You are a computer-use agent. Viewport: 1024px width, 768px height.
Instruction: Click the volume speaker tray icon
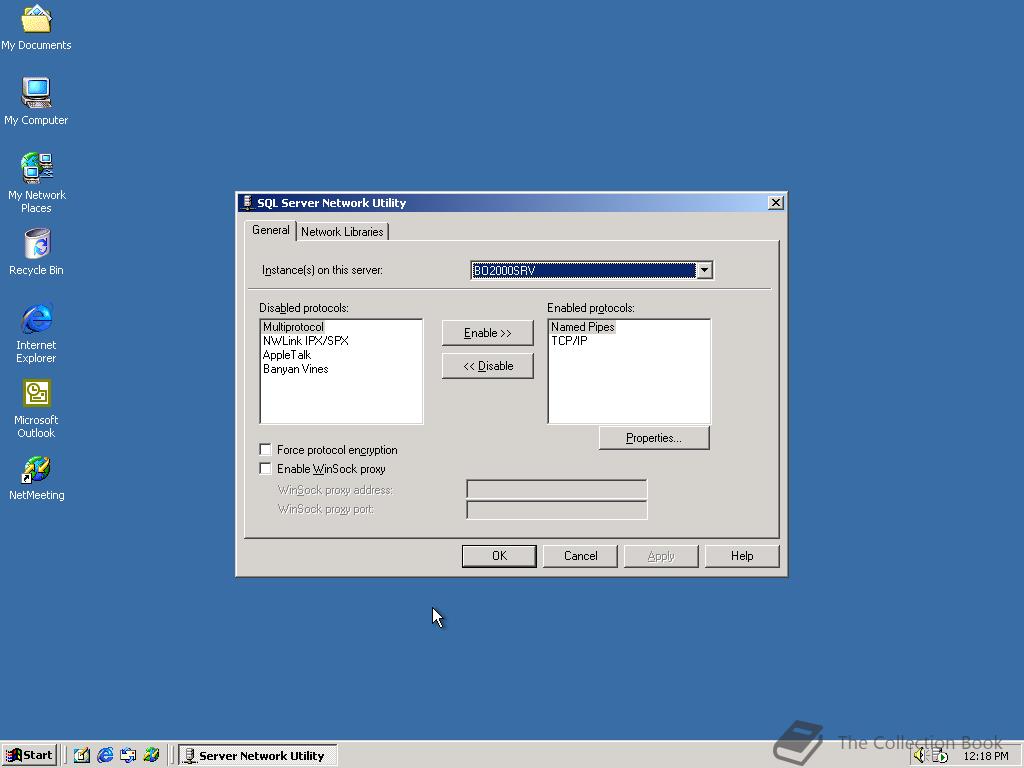point(920,756)
